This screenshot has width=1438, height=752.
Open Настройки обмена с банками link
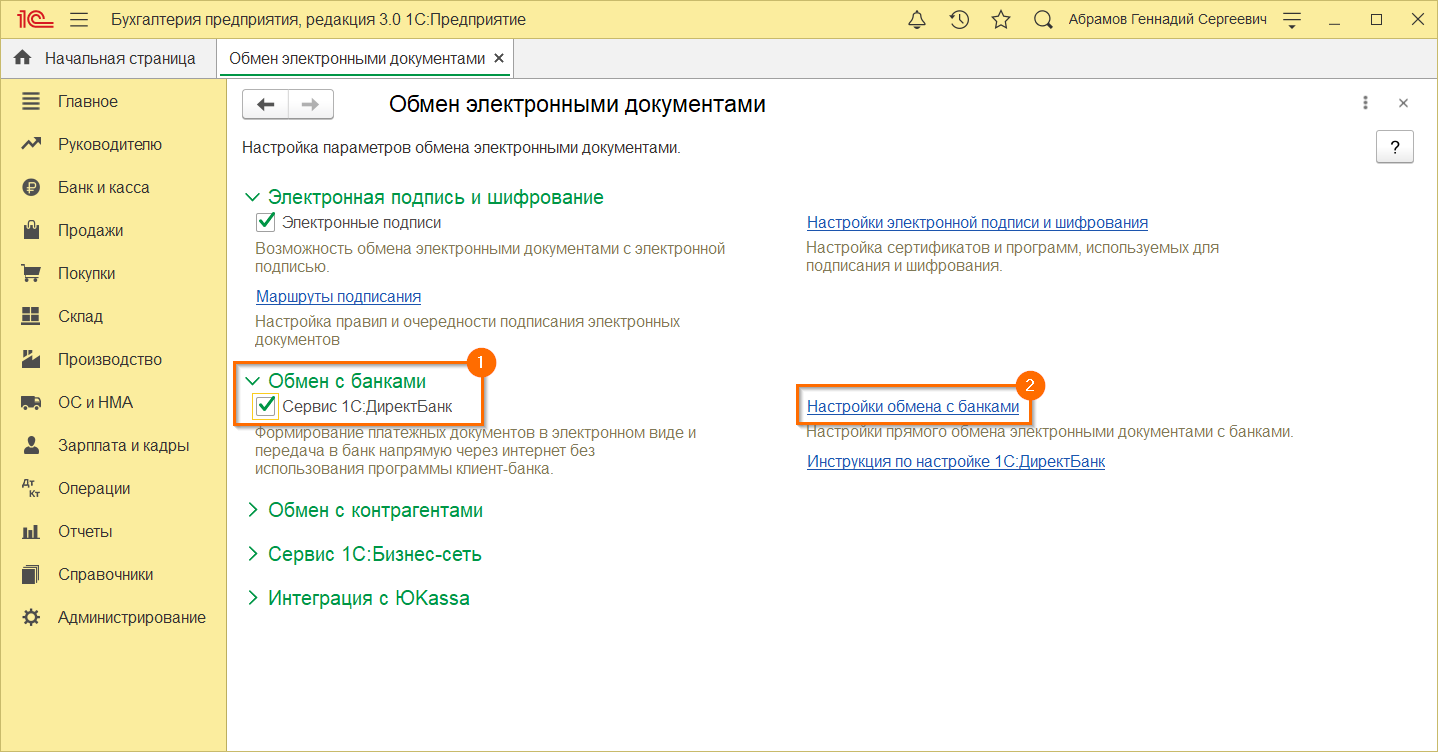point(913,407)
